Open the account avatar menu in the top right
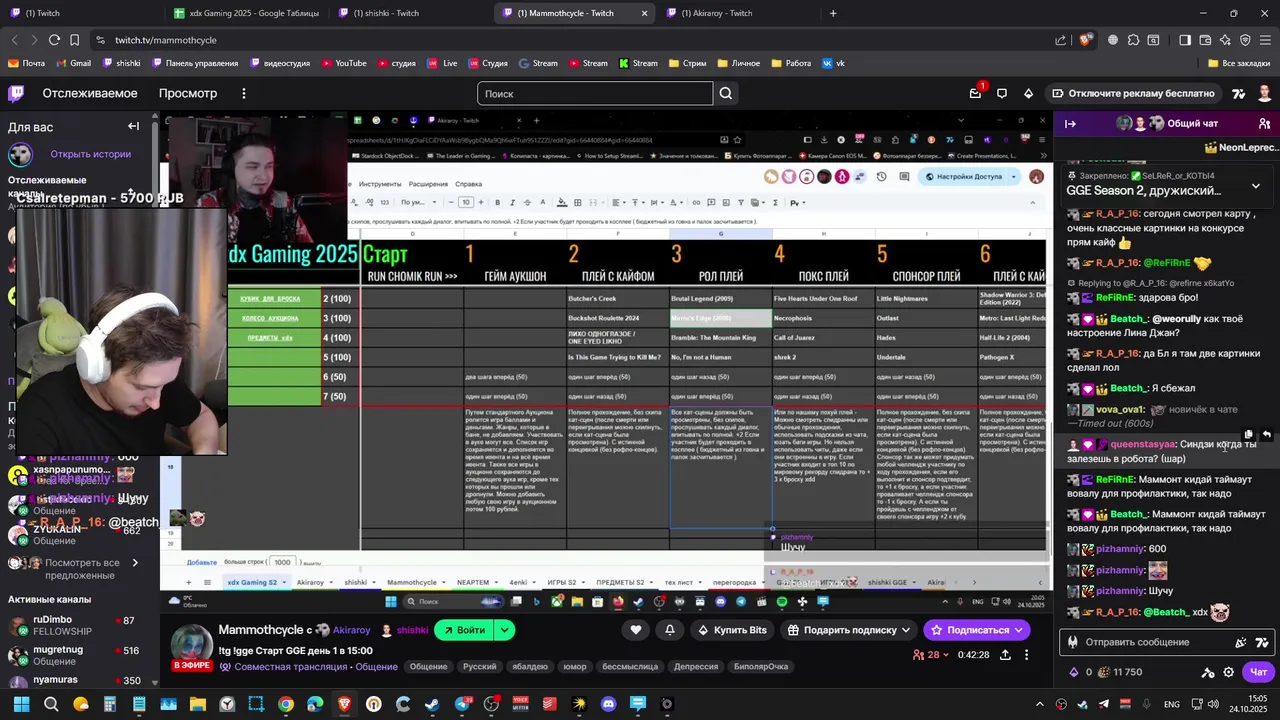Screen dimensions: 1280x720 coord(1265,93)
